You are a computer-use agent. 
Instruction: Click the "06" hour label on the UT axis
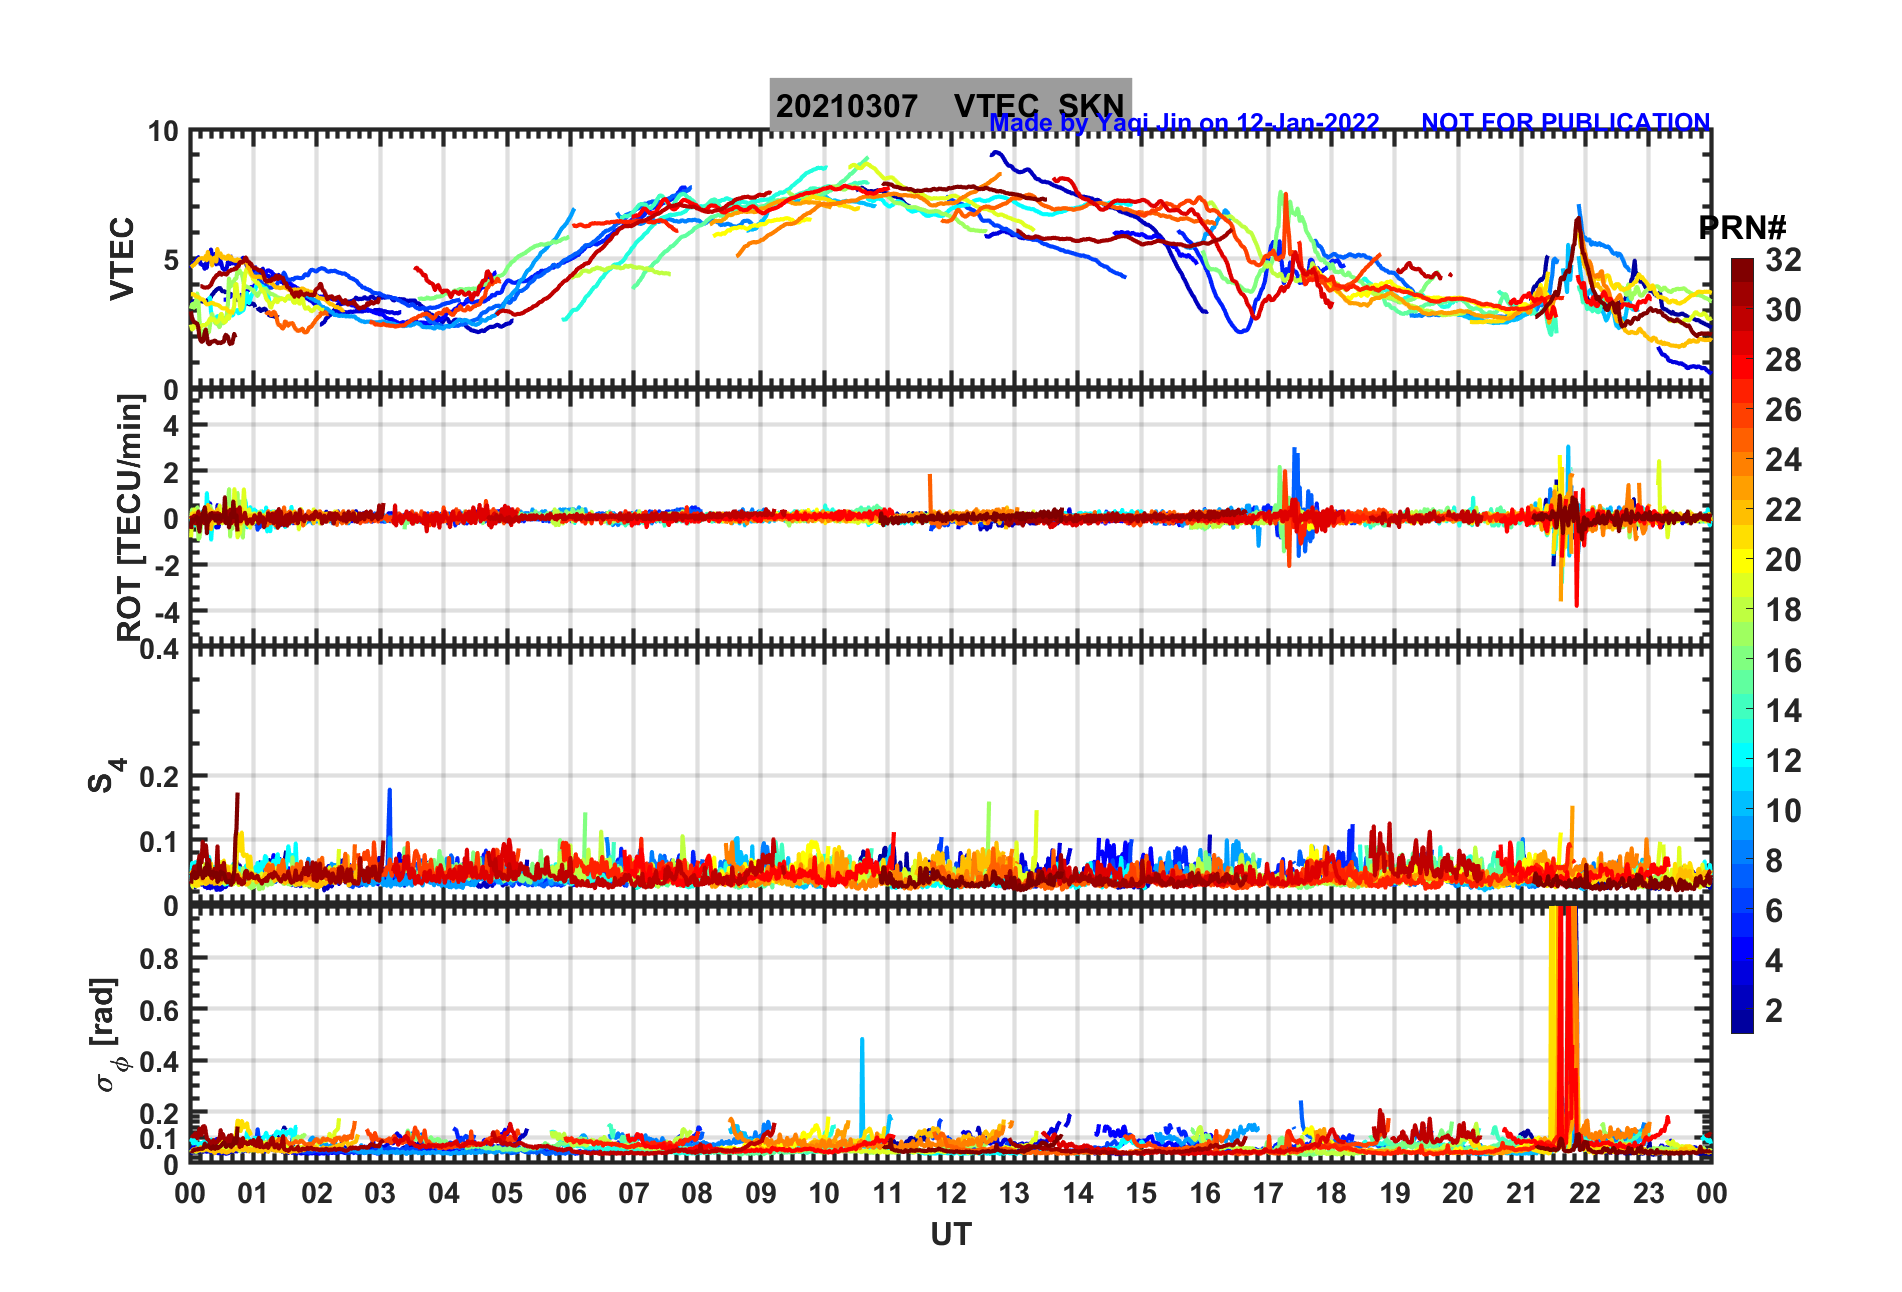pyautogui.click(x=570, y=1193)
